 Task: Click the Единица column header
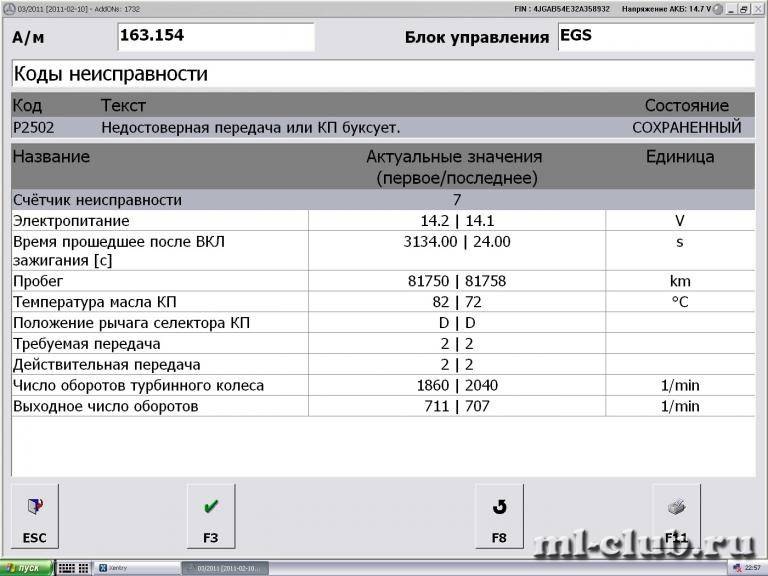680,157
